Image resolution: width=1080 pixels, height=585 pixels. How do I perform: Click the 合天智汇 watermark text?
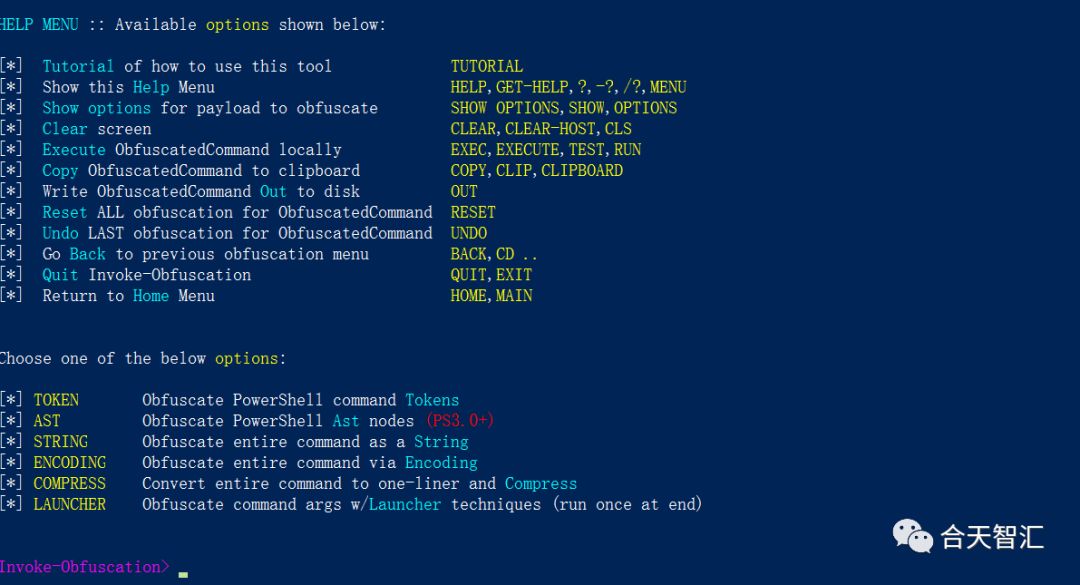993,537
